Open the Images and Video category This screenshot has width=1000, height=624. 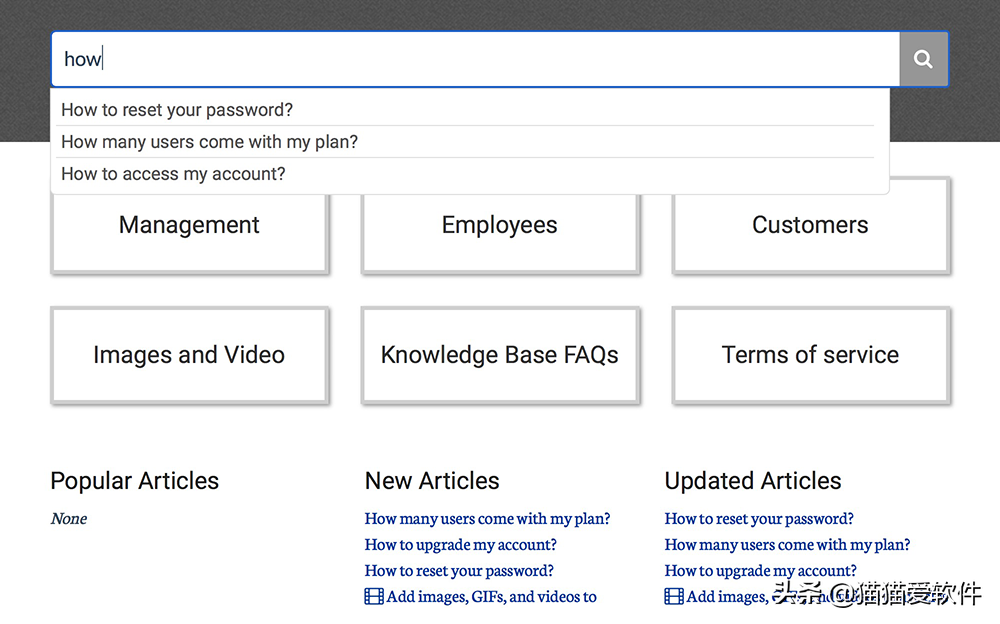click(x=189, y=355)
